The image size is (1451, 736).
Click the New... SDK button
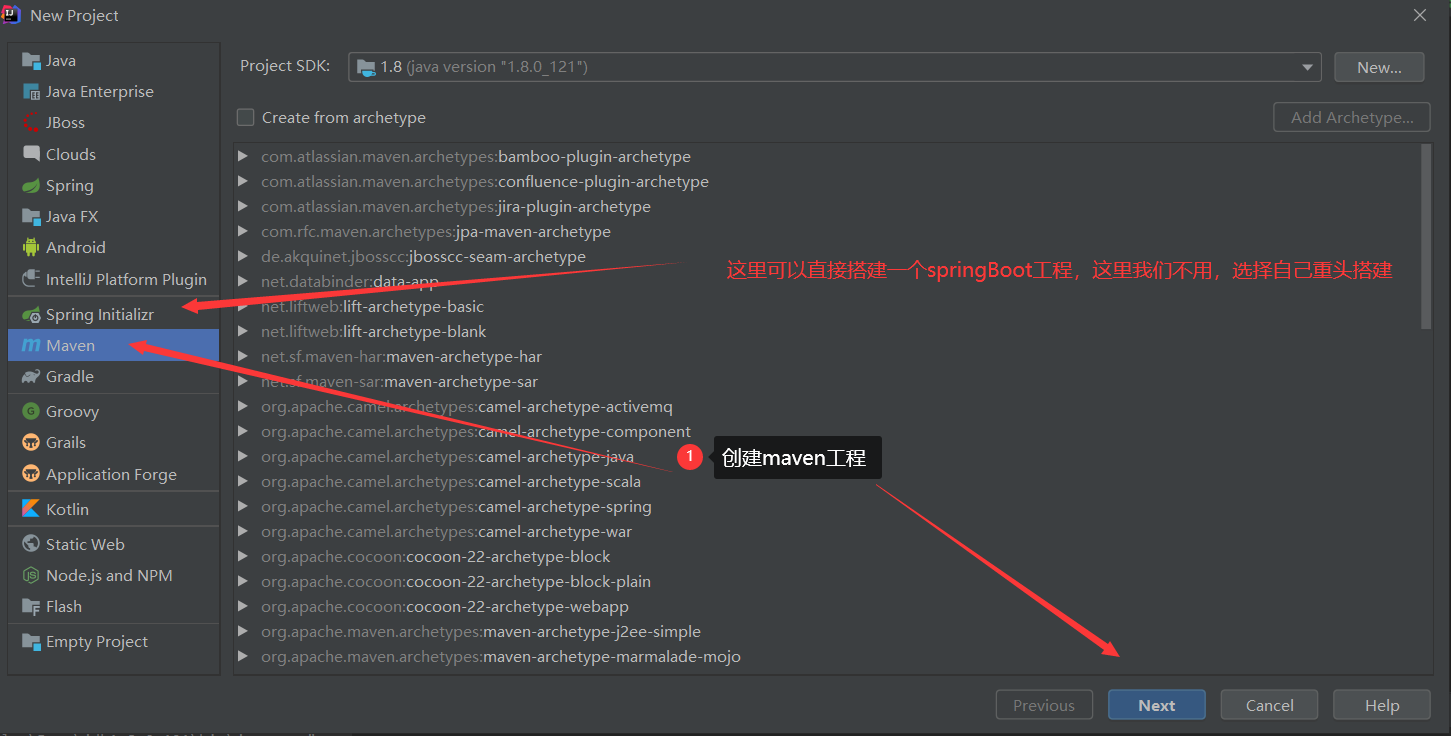pos(1379,67)
